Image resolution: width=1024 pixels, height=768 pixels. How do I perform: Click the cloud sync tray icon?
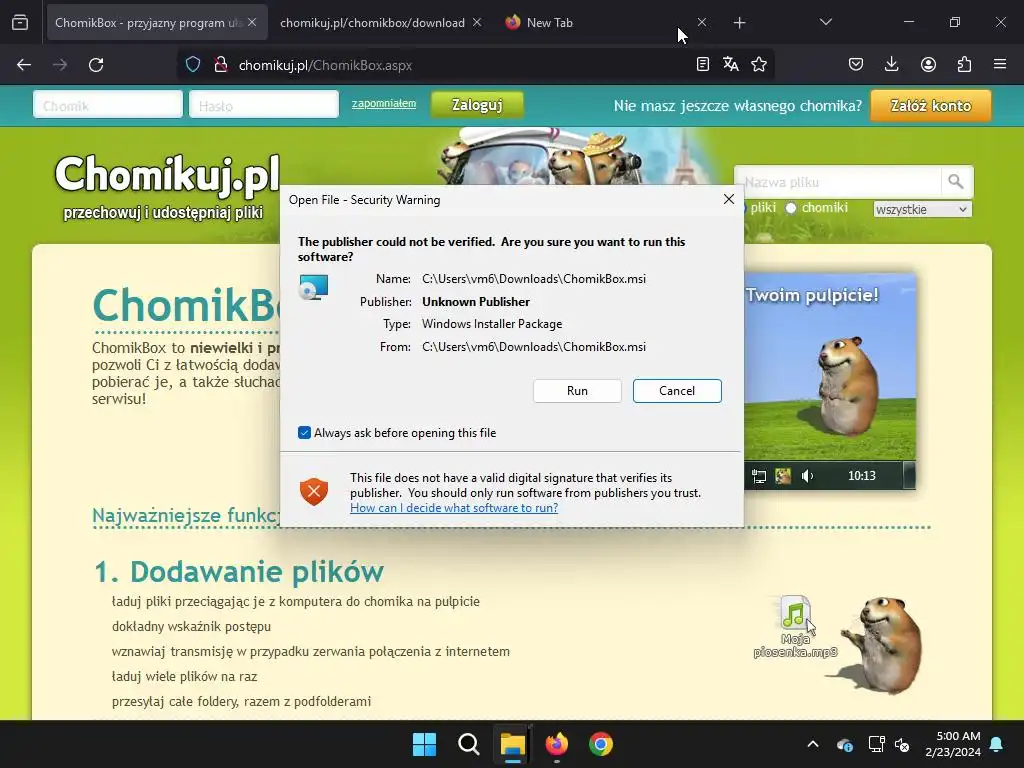(844, 744)
